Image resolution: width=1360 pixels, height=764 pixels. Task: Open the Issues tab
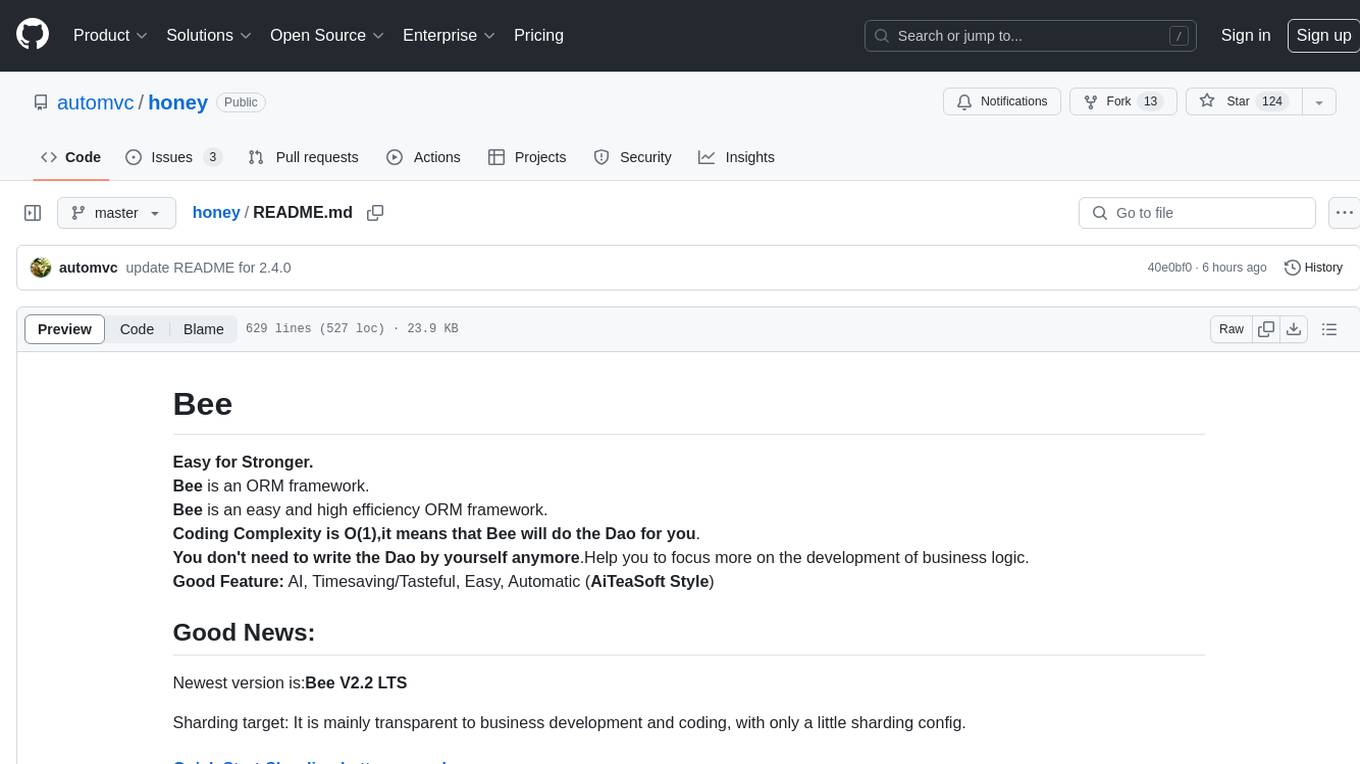(x=173, y=157)
